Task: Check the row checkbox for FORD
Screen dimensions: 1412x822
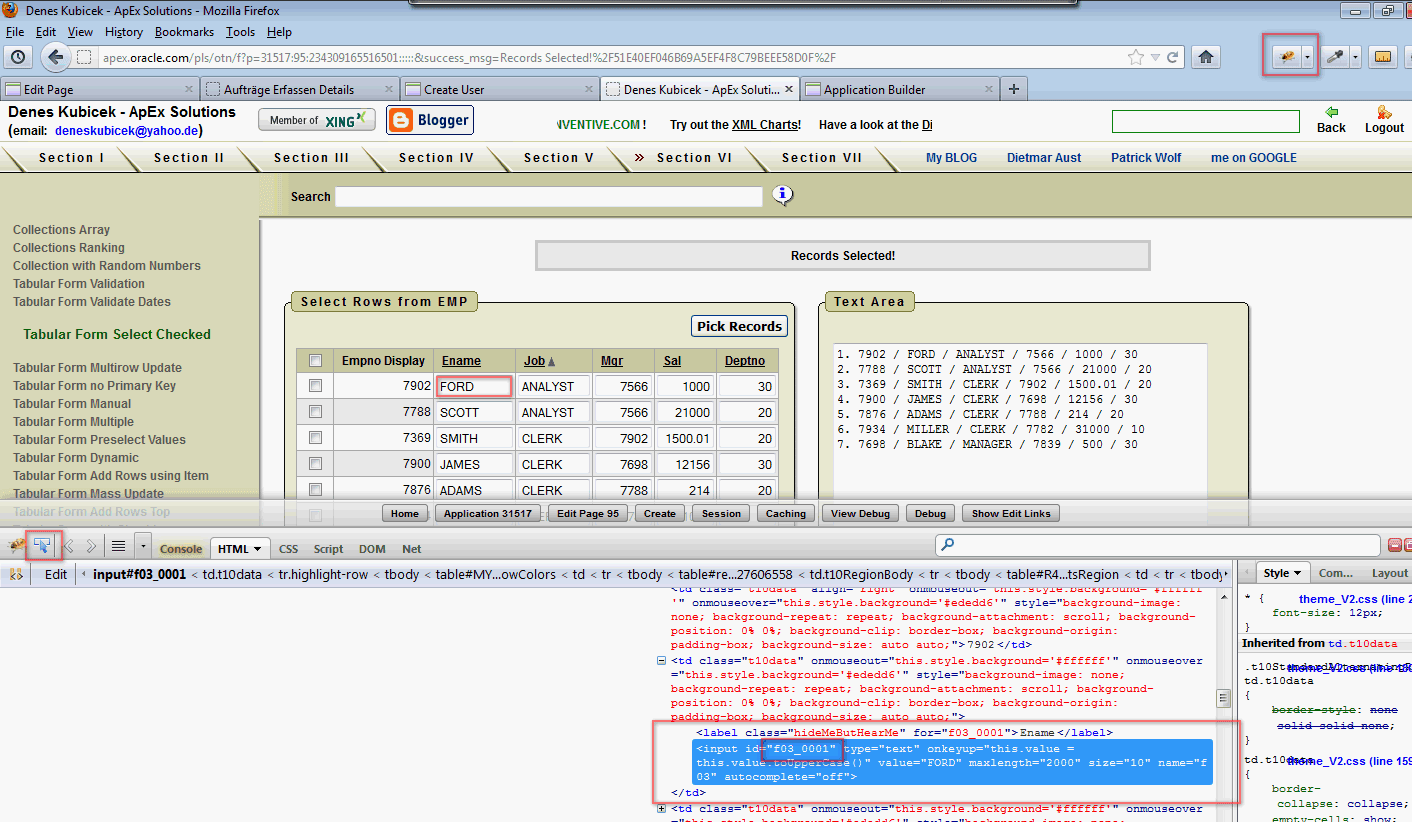Action: tap(316, 386)
